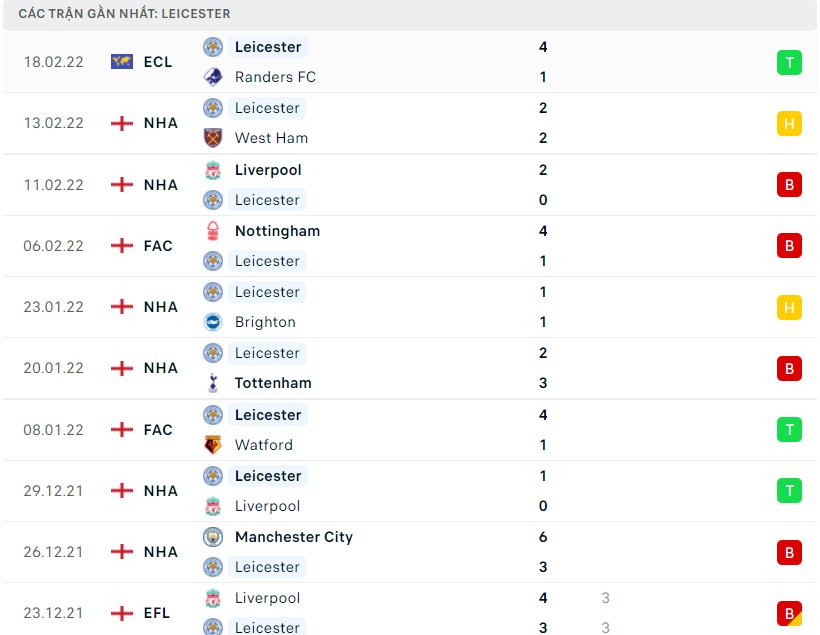820x635 pixels.
Task: Click the EFL label for 23.12.21 match
Action: point(157,613)
